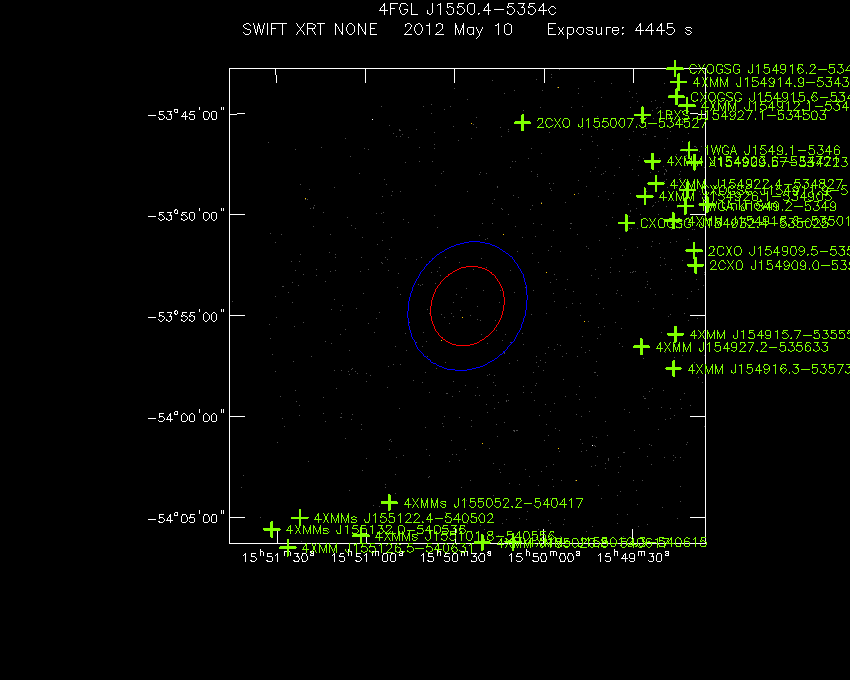Click the Exposure: 4445 s text
Image resolution: width=850 pixels, height=680 pixels.
point(620,30)
